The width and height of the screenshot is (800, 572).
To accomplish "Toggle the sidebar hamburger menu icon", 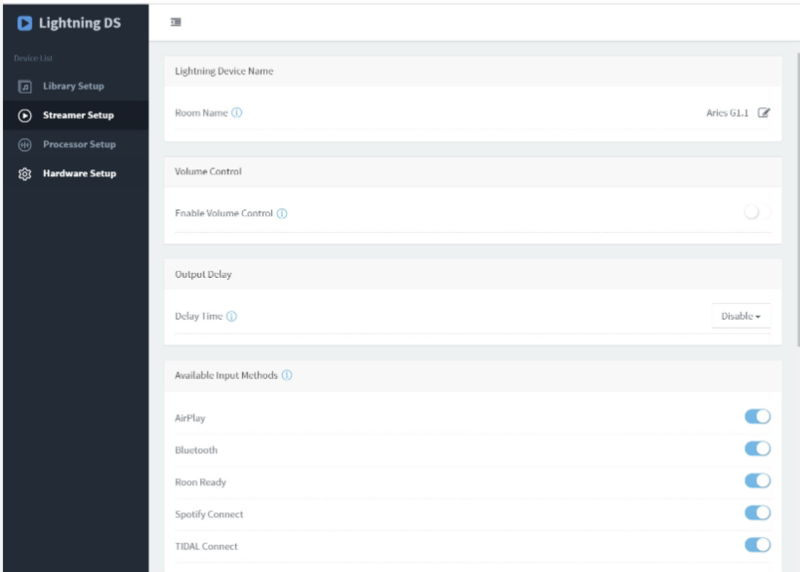I will click(176, 22).
